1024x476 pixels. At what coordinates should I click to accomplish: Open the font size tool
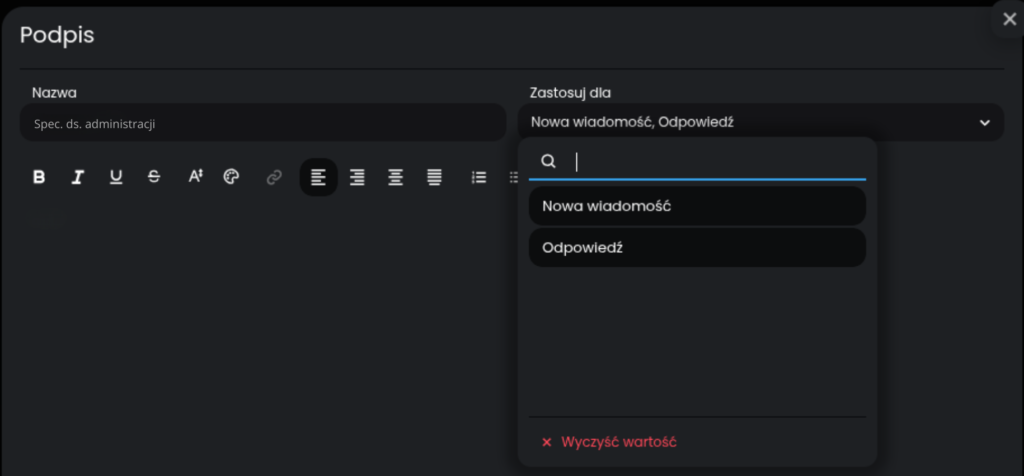click(196, 178)
